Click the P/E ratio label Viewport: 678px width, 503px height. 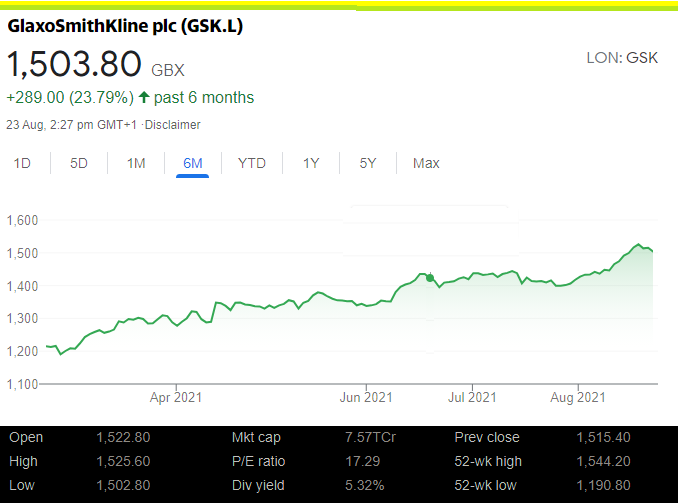(x=259, y=461)
